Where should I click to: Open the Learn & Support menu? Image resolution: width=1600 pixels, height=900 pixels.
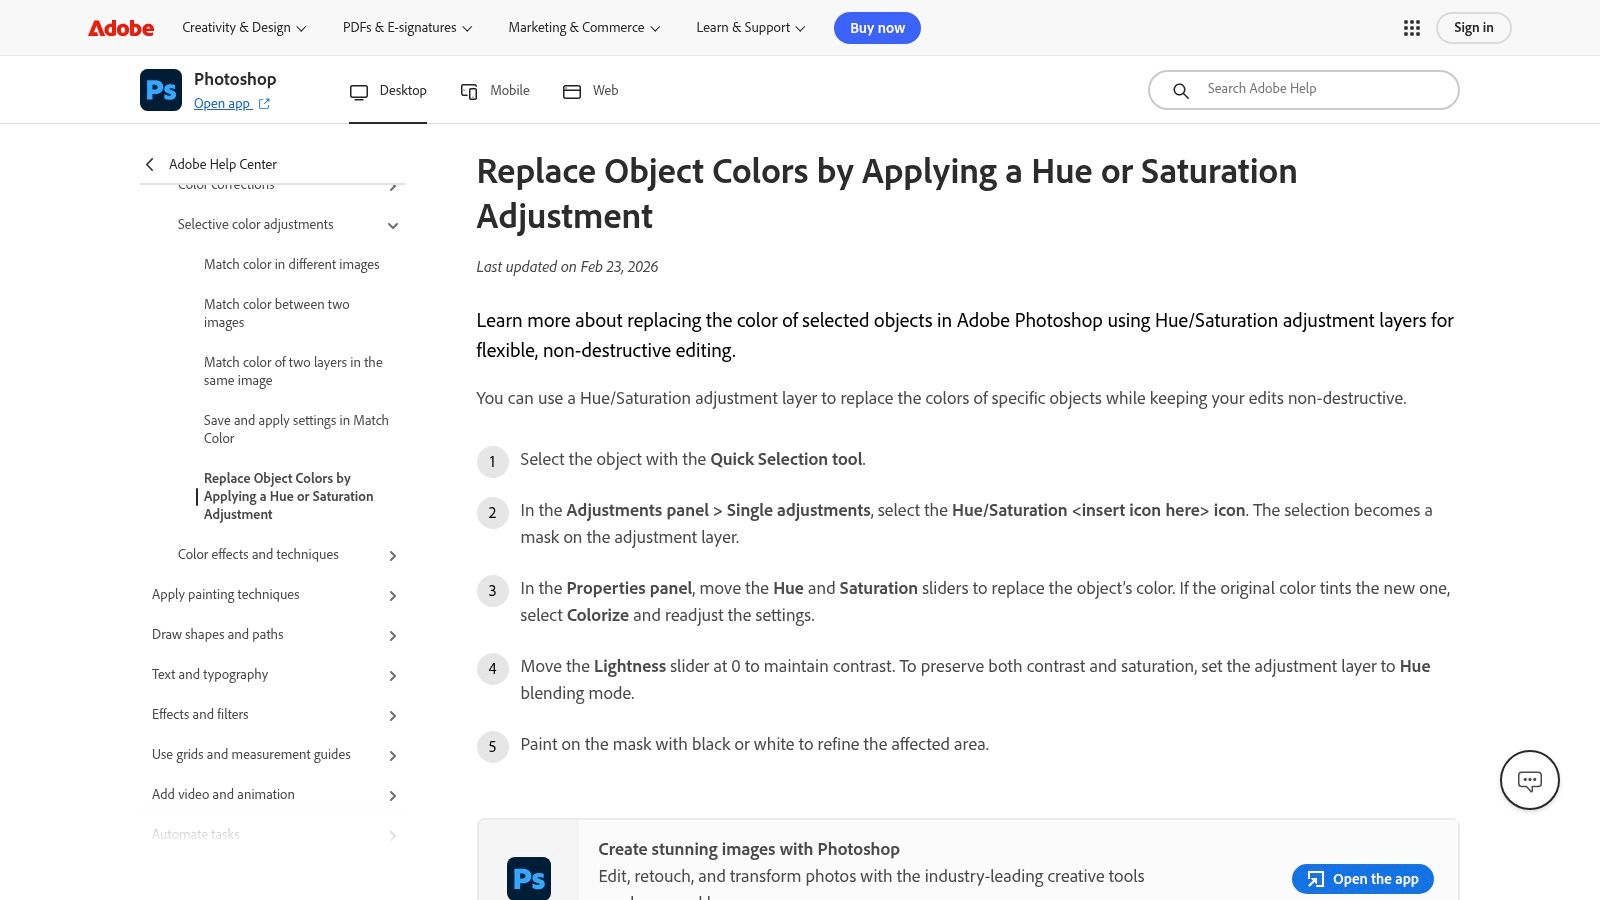click(x=751, y=28)
